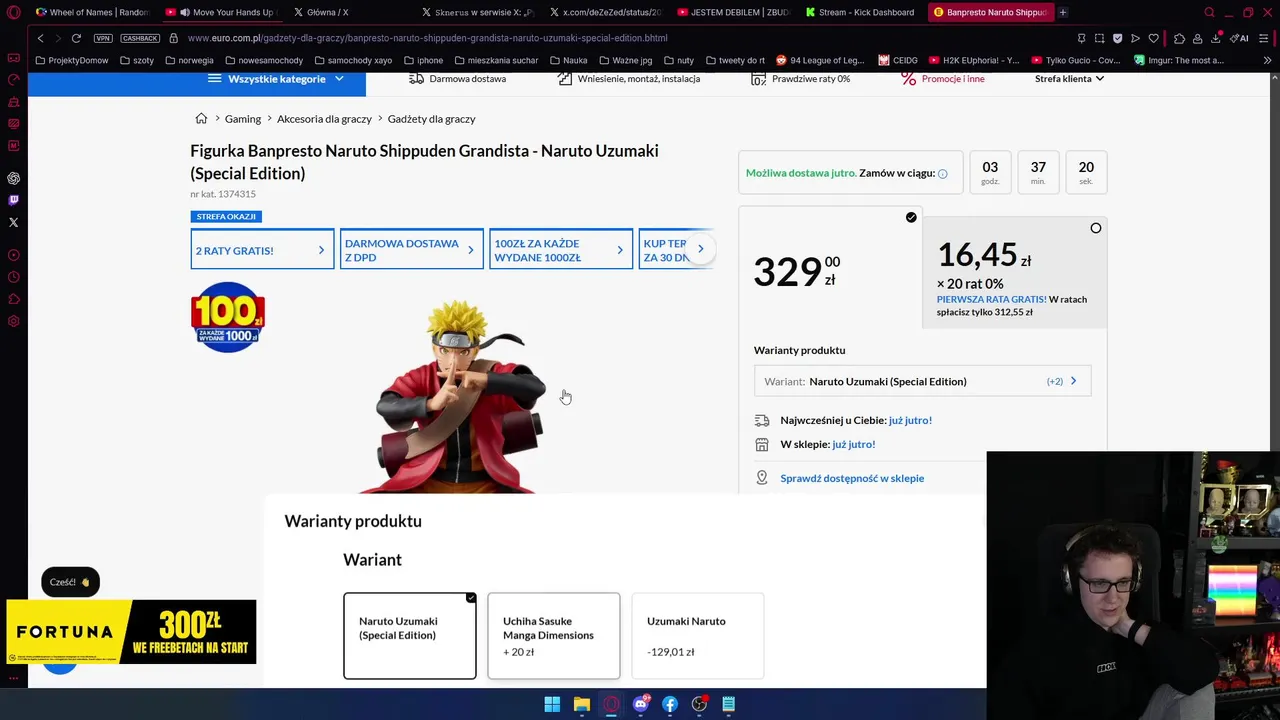This screenshot has width=1280, height=720.
Task: Open 'Gaming' breadcrumb link
Action: pyautogui.click(x=243, y=118)
